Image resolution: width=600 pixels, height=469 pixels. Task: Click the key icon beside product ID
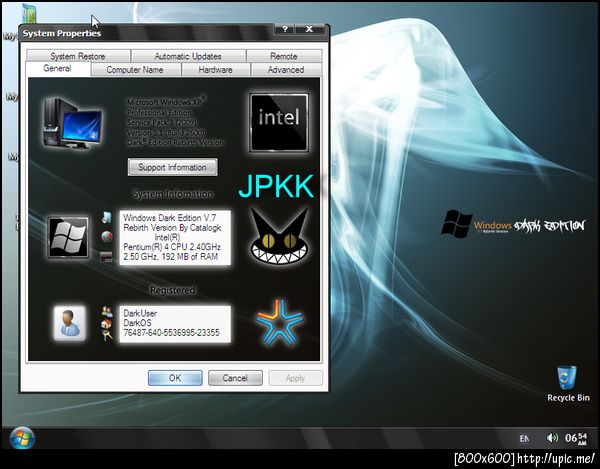coord(107,335)
